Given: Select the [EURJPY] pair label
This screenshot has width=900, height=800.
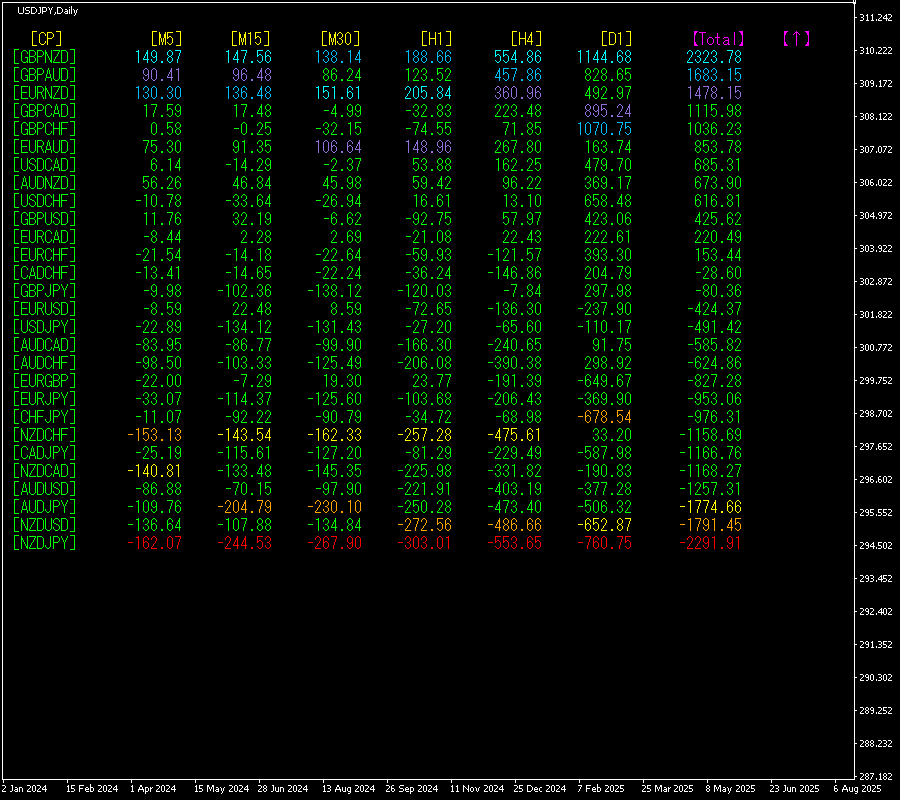Looking at the screenshot, I should pyautogui.click(x=45, y=399).
